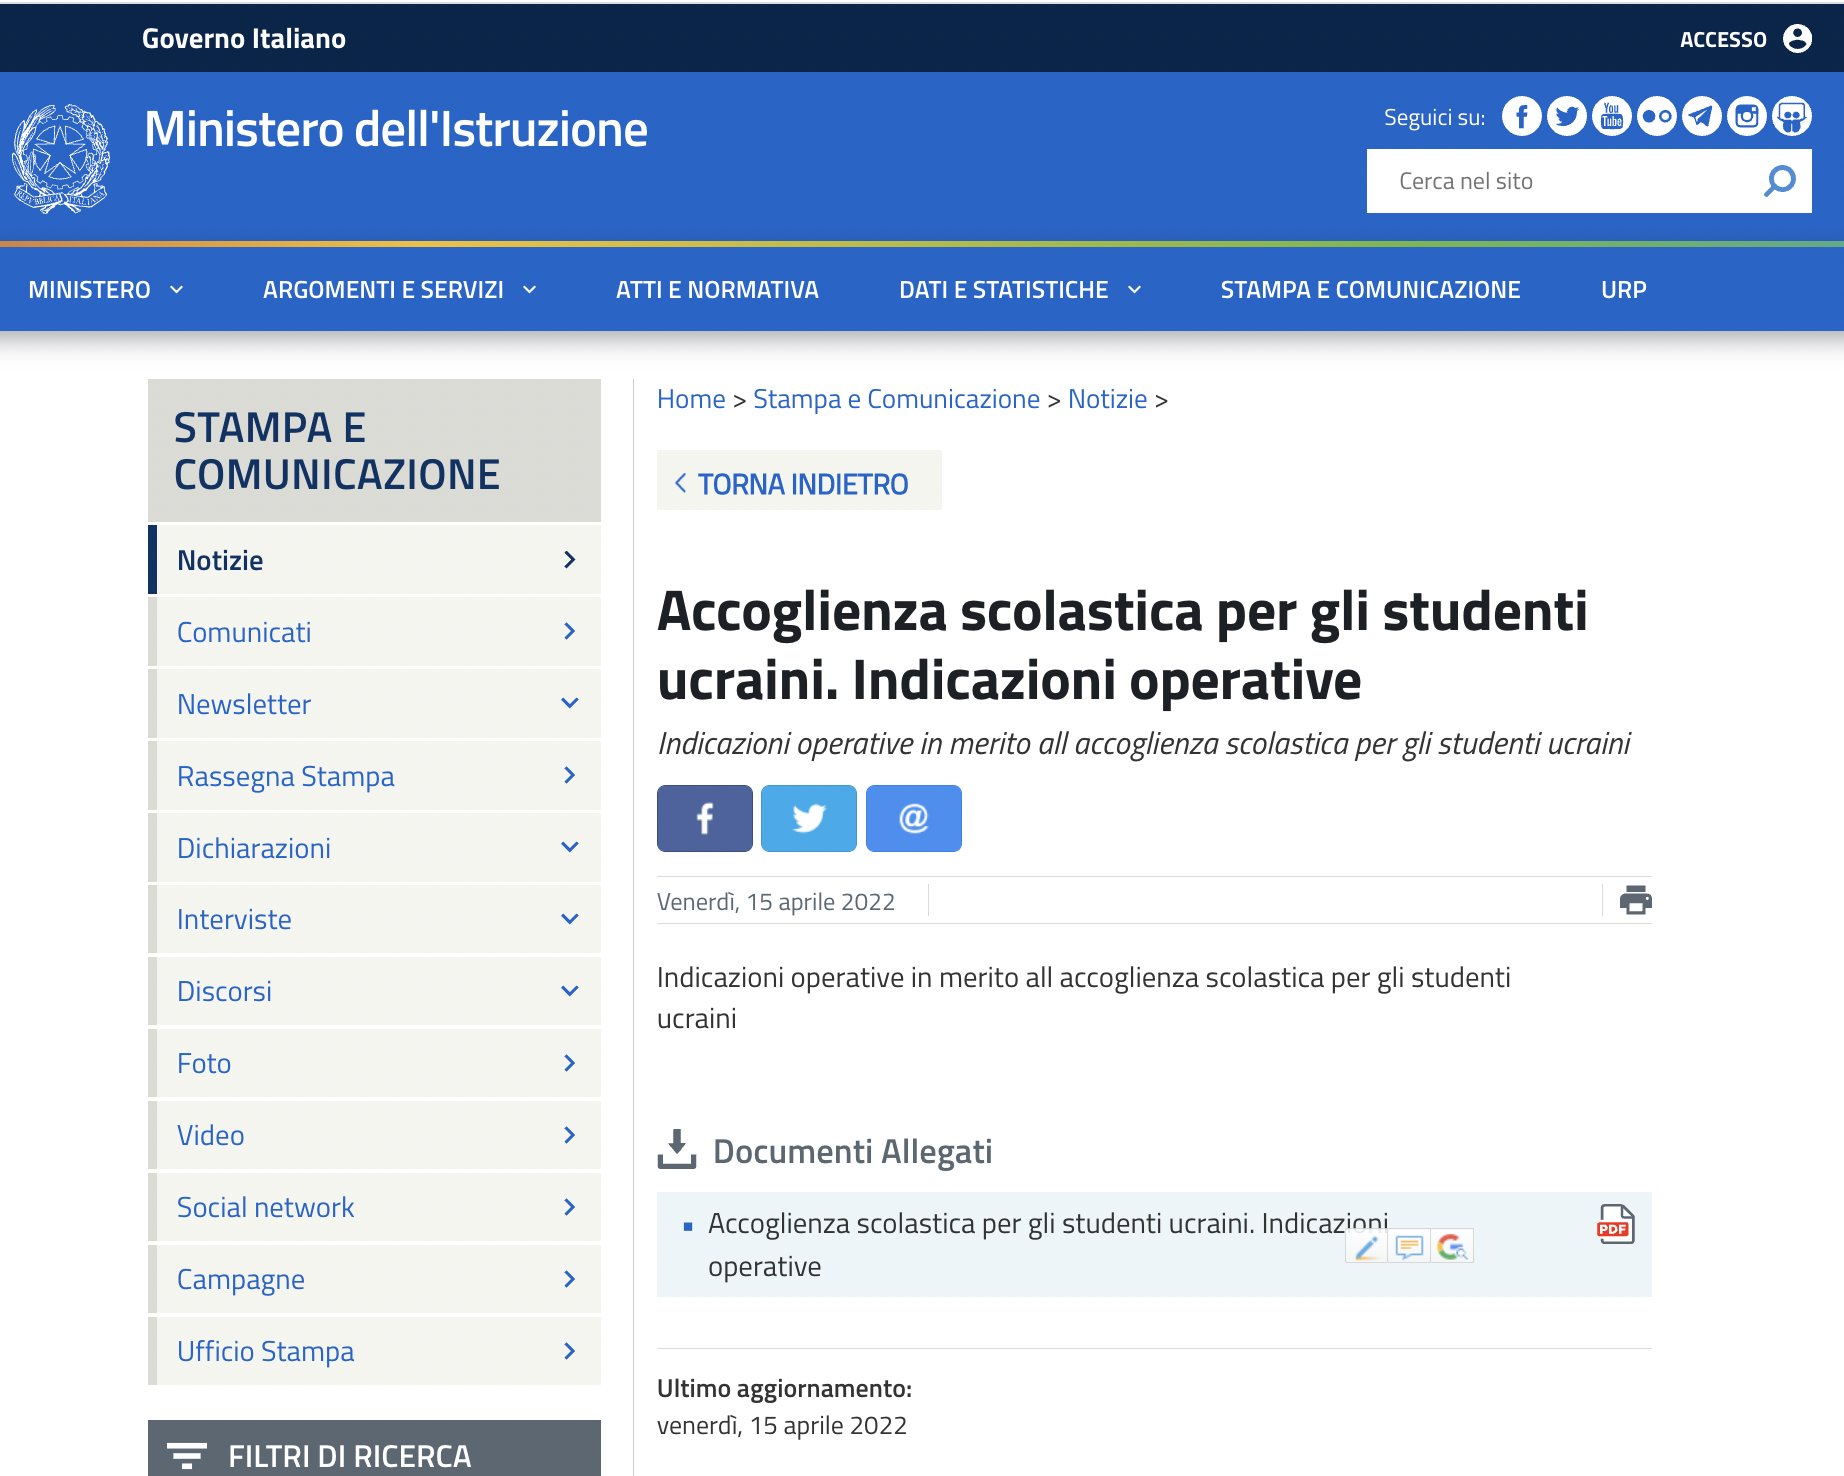This screenshot has width=1844, height=1476.
Task: Open Notizie breadcrumb link
Action: click(1107, 399)
